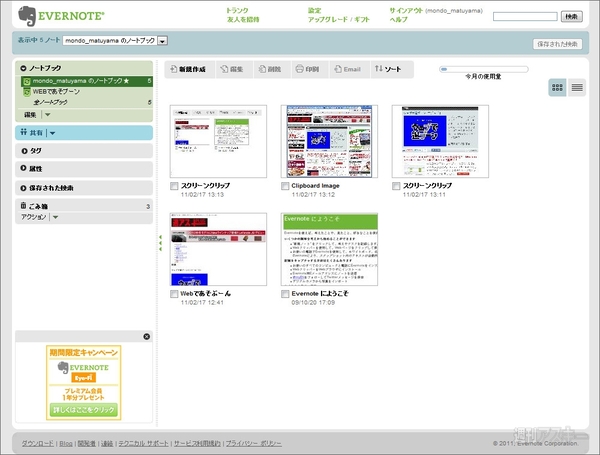
Task: Click the 期間限定キャンペーン Eye-Fi banner
Action: [x=84, y=383]
